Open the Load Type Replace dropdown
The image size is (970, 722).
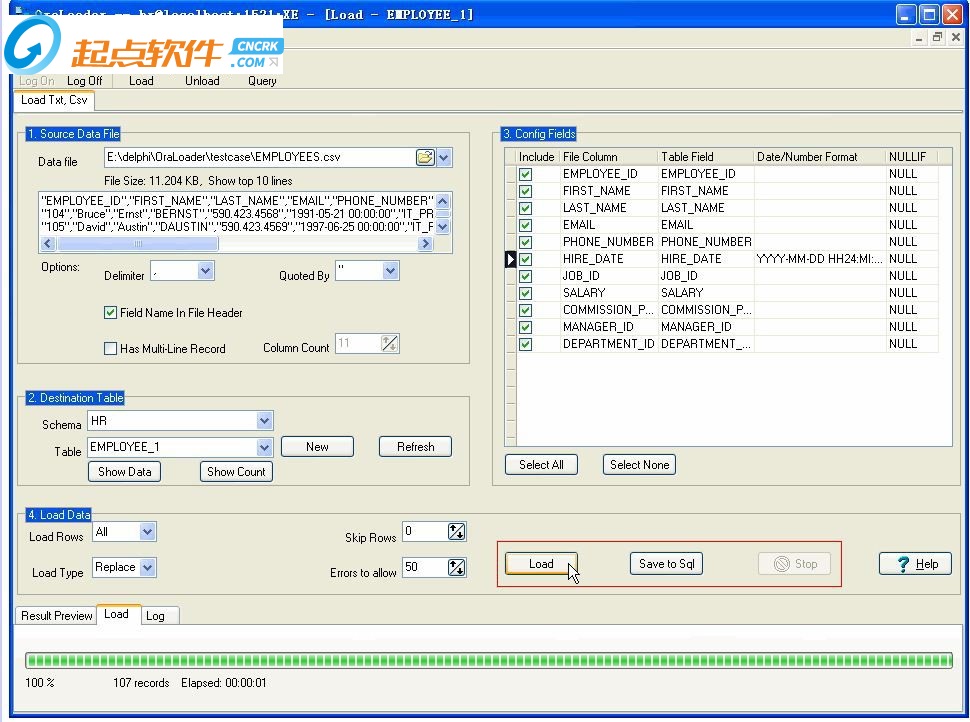point(148,568)
